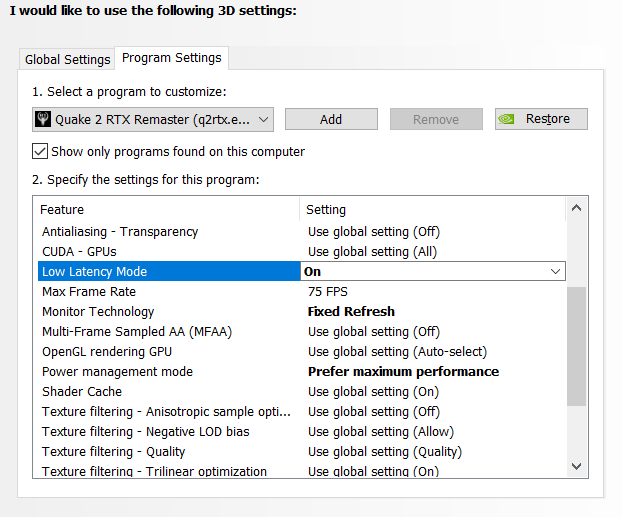Click the Antialiasing - Transparency row
This screenshot has height=517, width=622.
pos(120,232)
